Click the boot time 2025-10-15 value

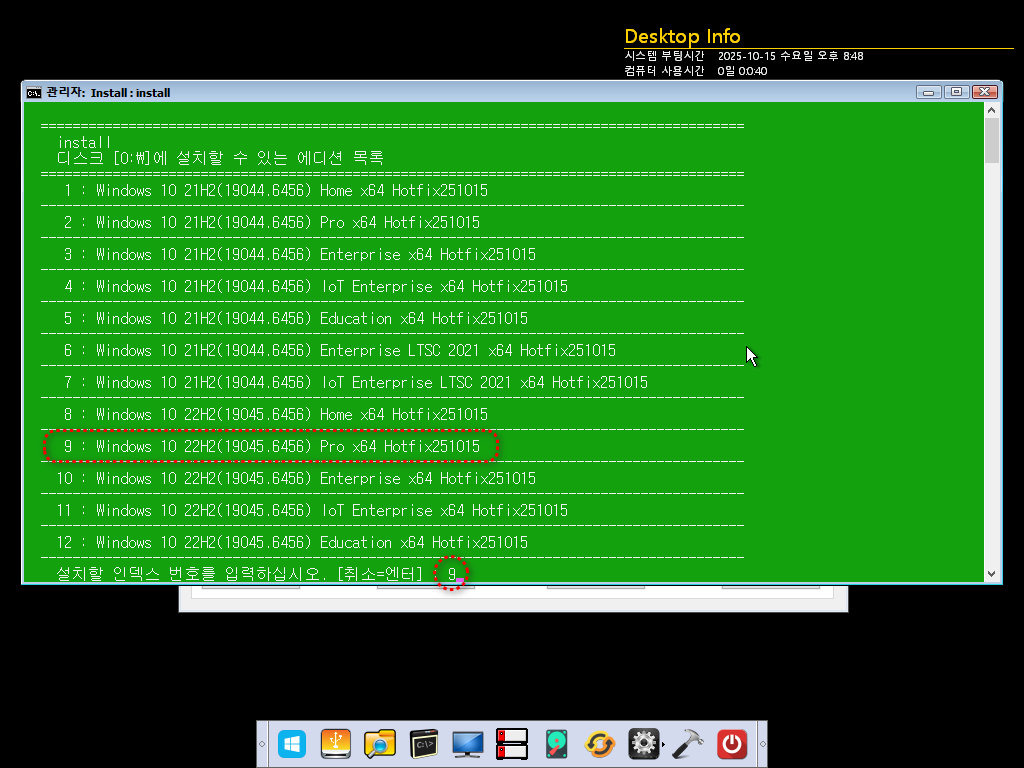[x=790, y=56]
